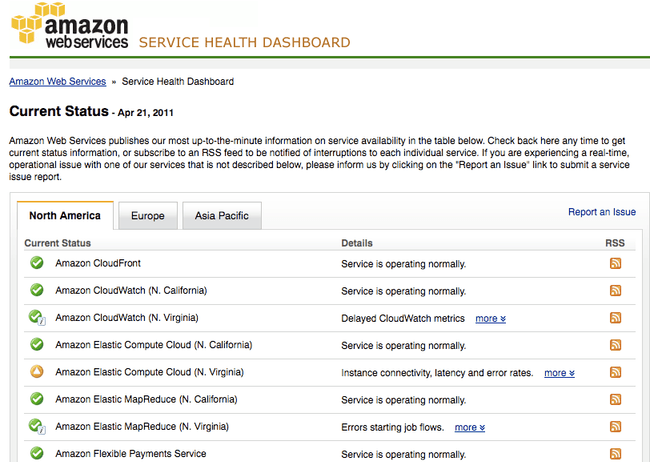Follow the Amazon Web Services breadcrumb link
The image size is (650, 462).
[x=58, y=82]
